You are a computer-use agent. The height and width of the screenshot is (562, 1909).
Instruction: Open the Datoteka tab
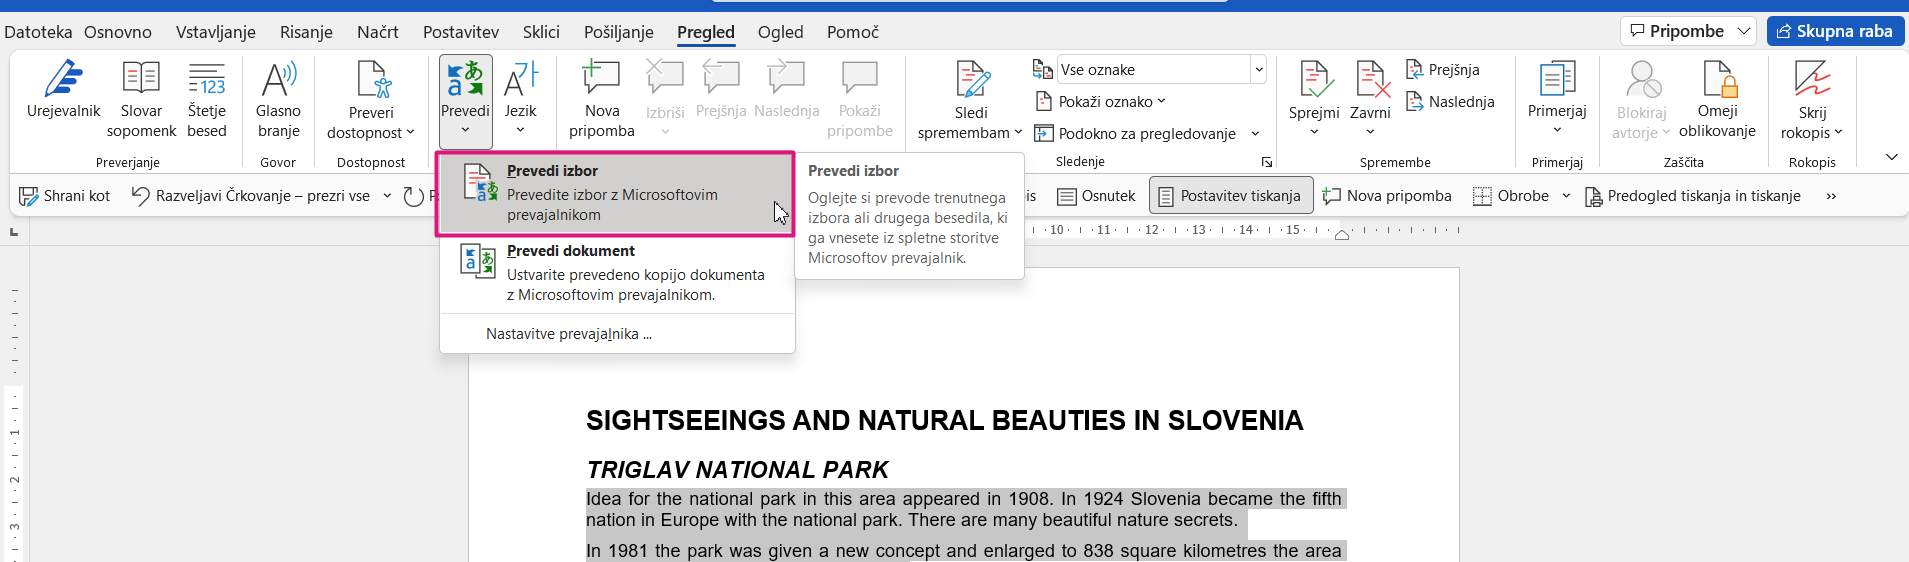point(38,32)
